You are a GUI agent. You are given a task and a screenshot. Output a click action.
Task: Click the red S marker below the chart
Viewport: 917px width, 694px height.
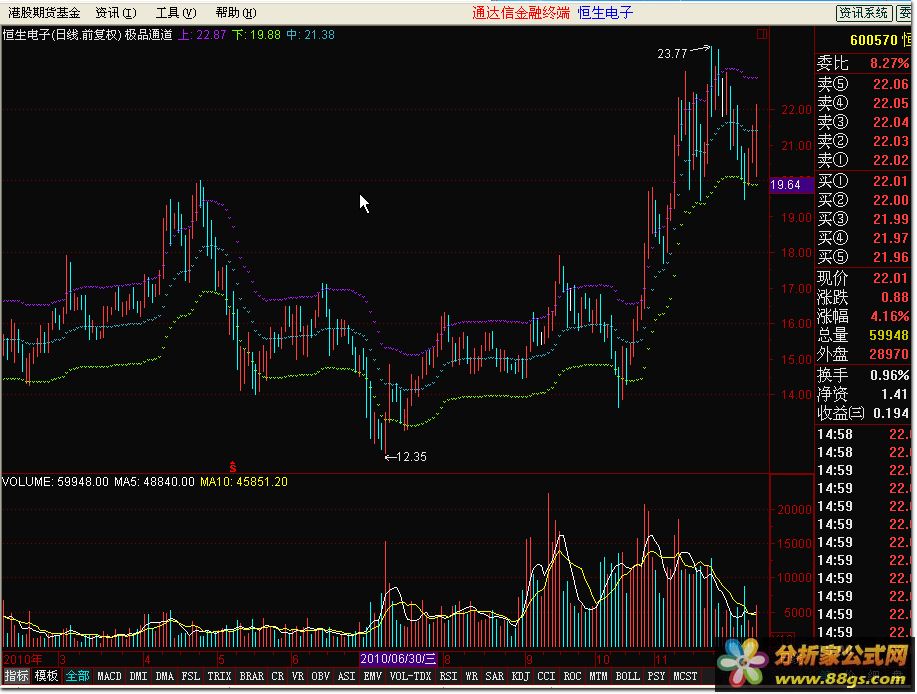(233, 467)
